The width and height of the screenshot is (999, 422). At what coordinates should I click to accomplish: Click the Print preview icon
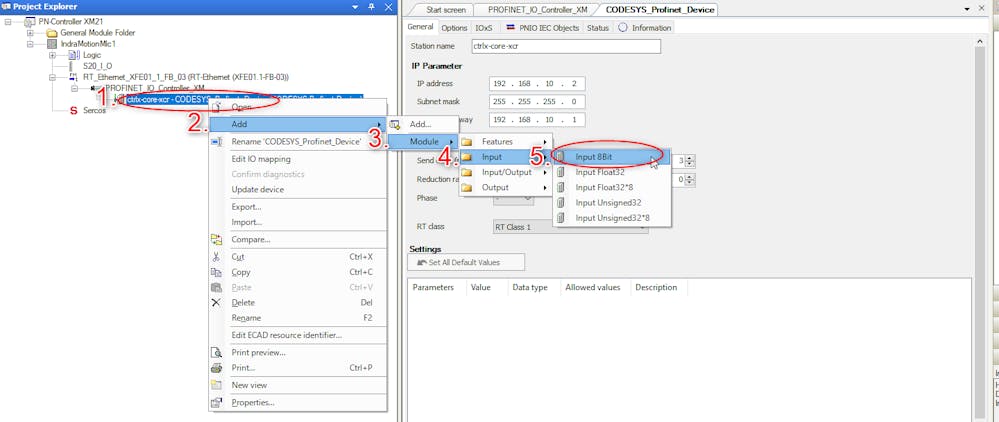click(217, 353)
